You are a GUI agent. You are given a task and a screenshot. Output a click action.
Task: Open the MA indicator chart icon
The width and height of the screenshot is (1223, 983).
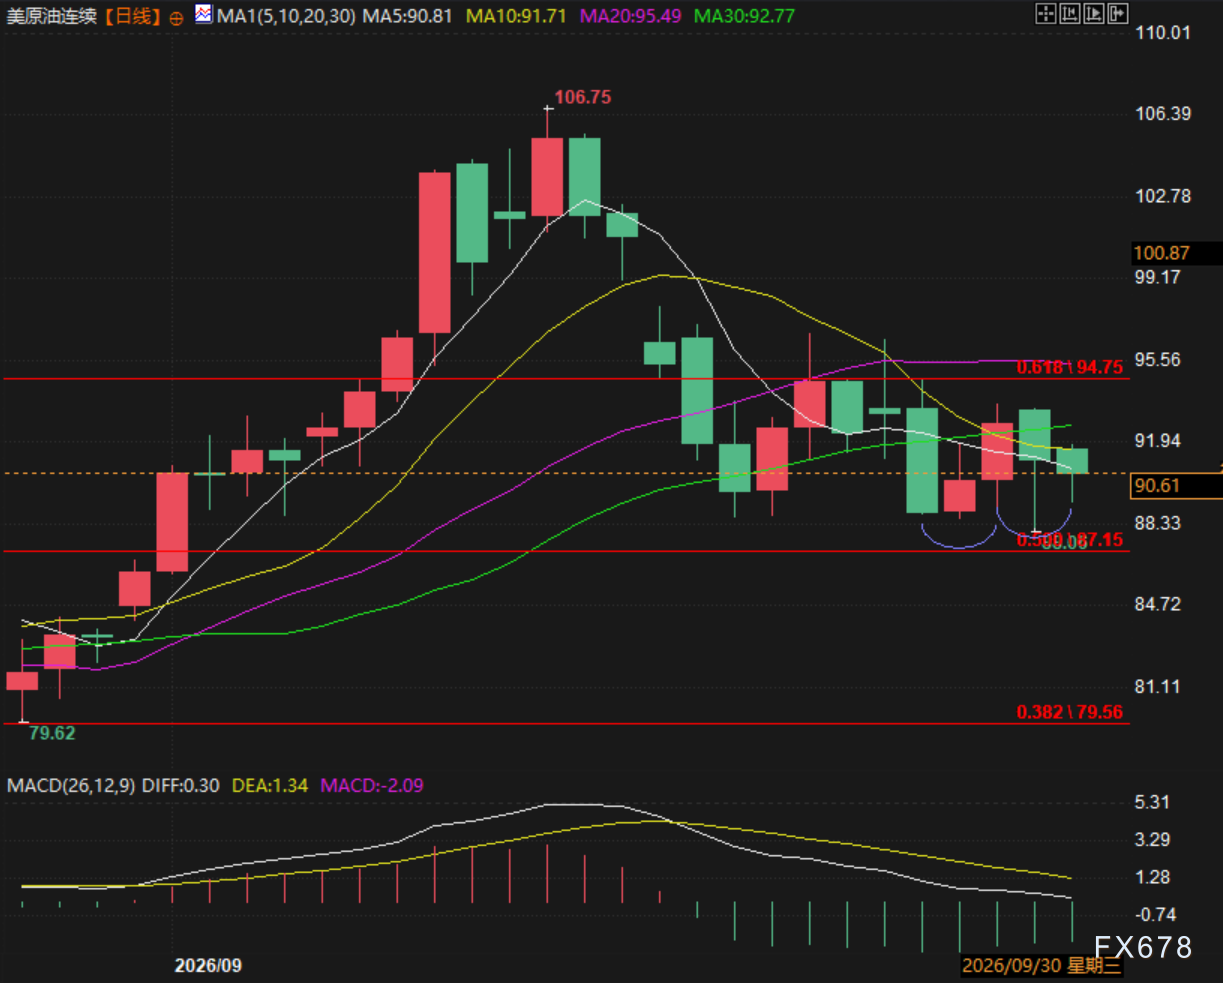[204, 15]
